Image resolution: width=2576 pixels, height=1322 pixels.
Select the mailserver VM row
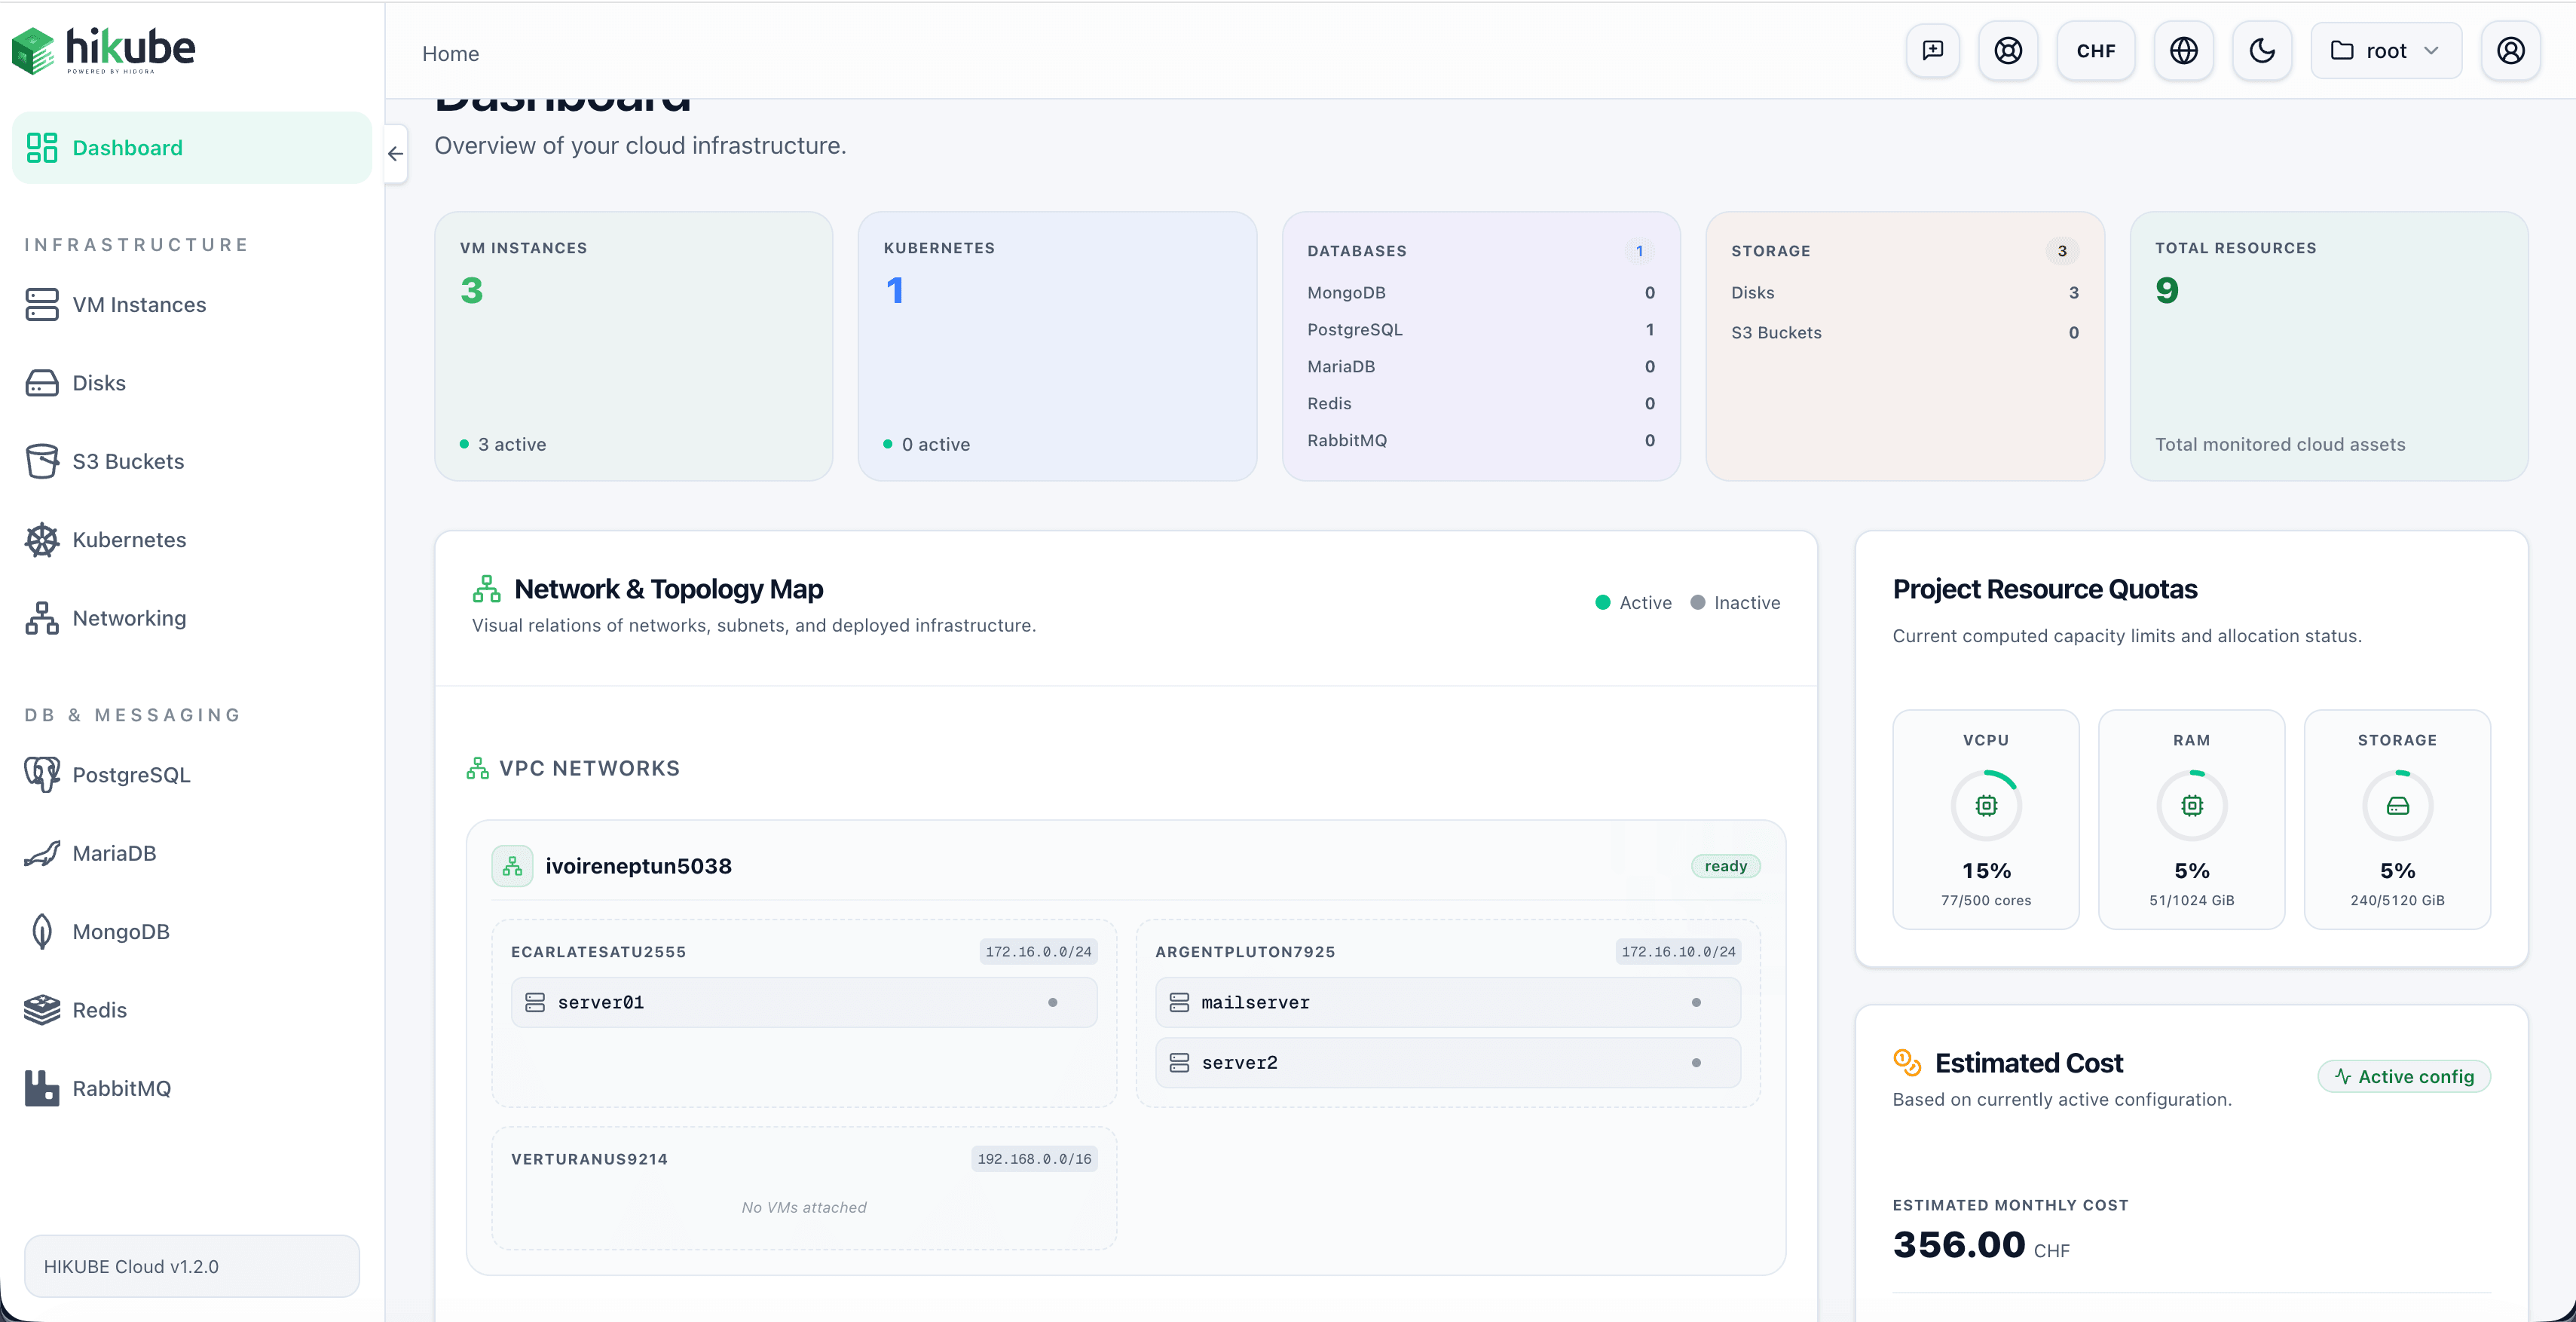1447,1002
